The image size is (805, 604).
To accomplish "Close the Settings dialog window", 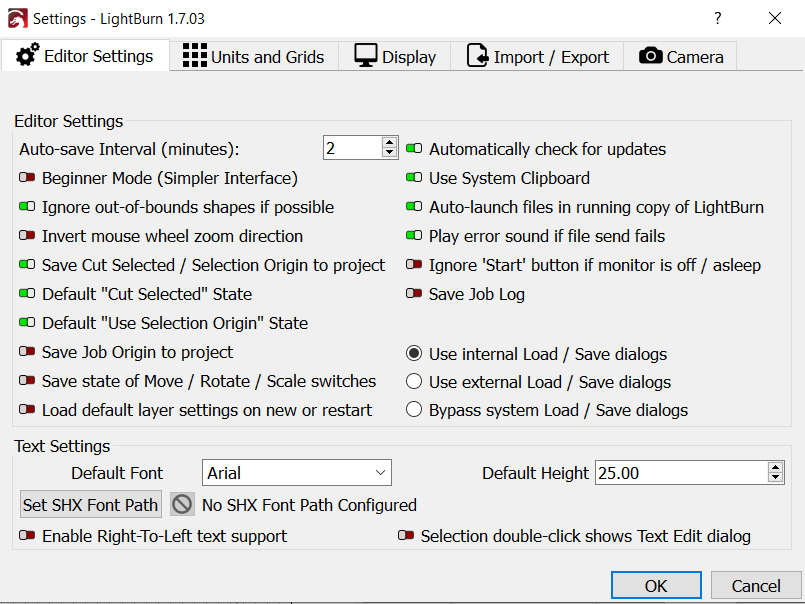I will (x=775, y=18).
